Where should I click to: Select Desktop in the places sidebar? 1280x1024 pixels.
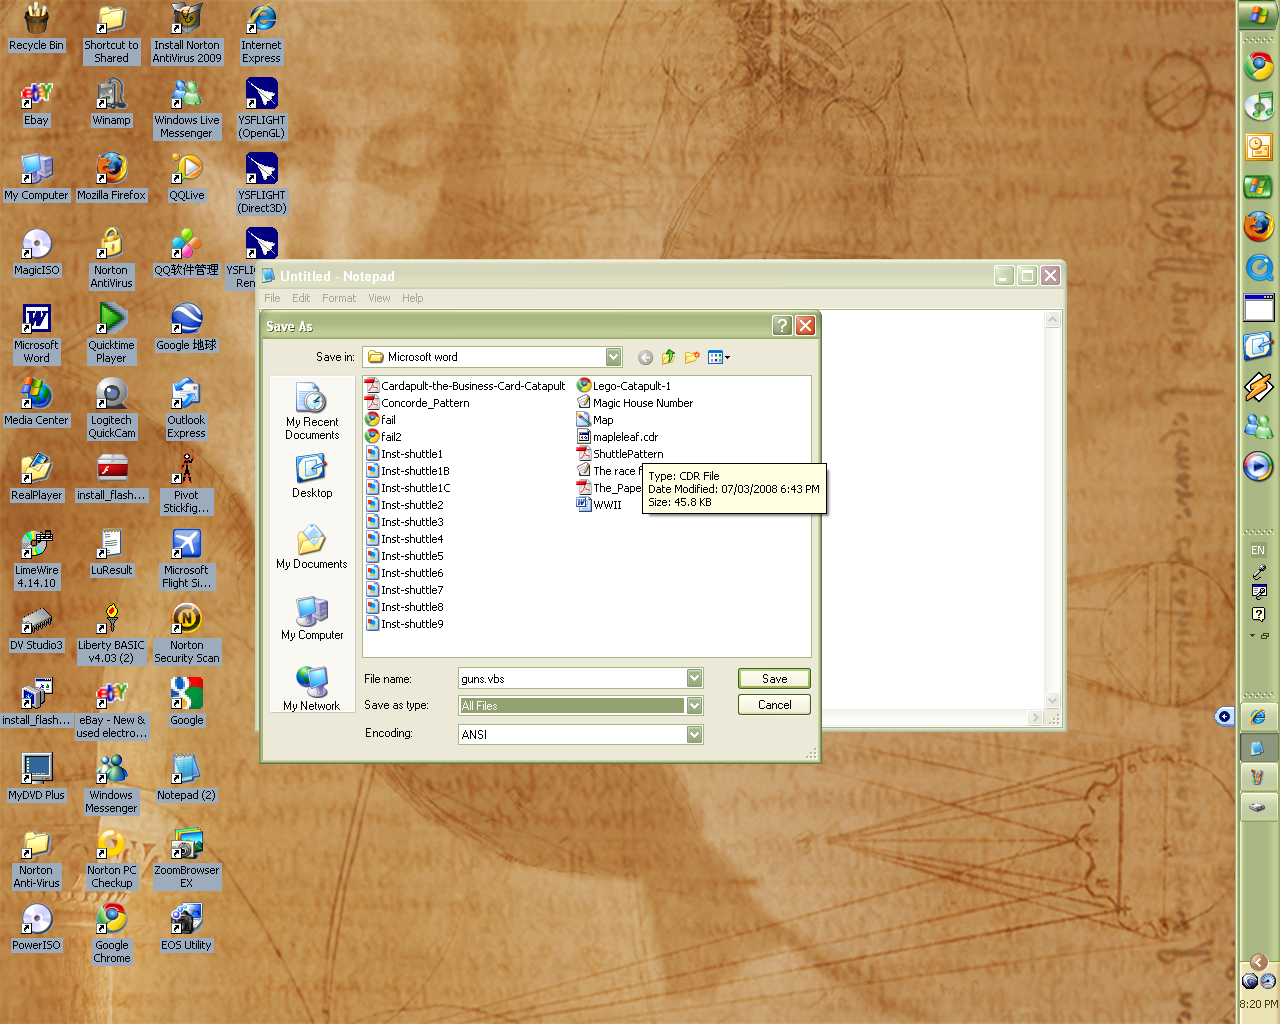point(311,478)
